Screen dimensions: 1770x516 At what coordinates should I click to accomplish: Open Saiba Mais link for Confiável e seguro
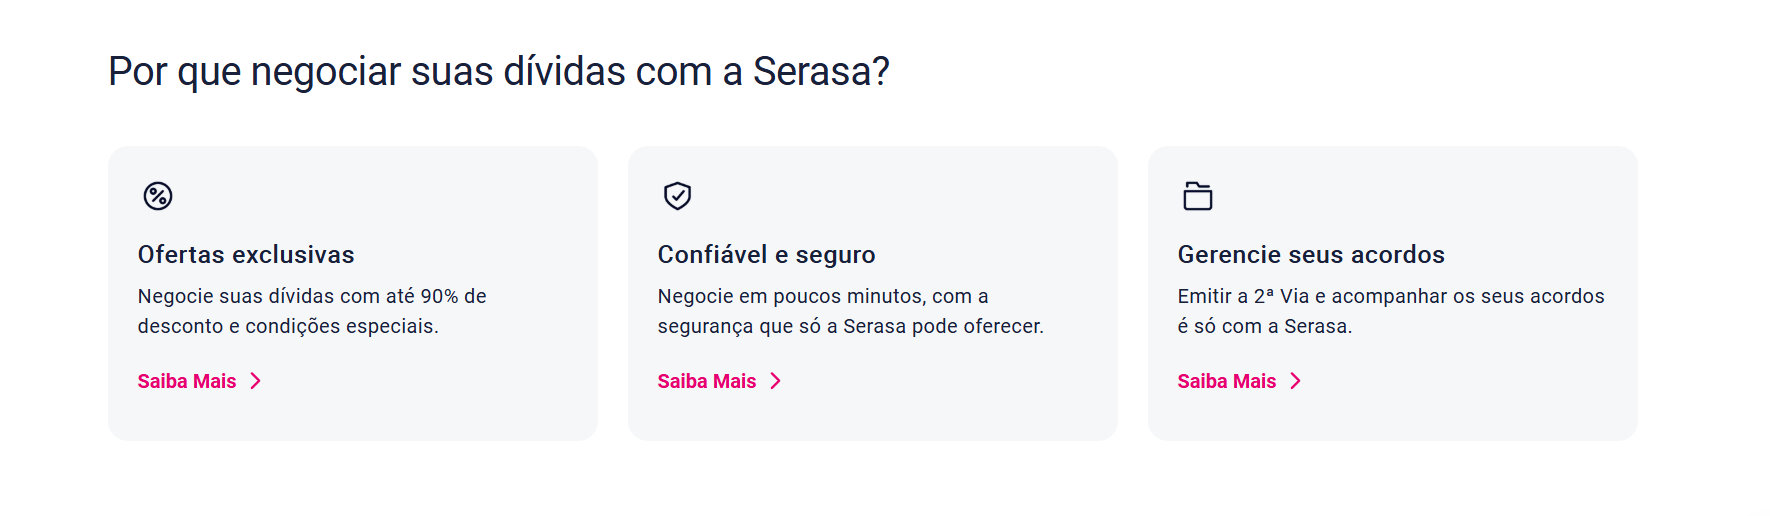[707, 381]
